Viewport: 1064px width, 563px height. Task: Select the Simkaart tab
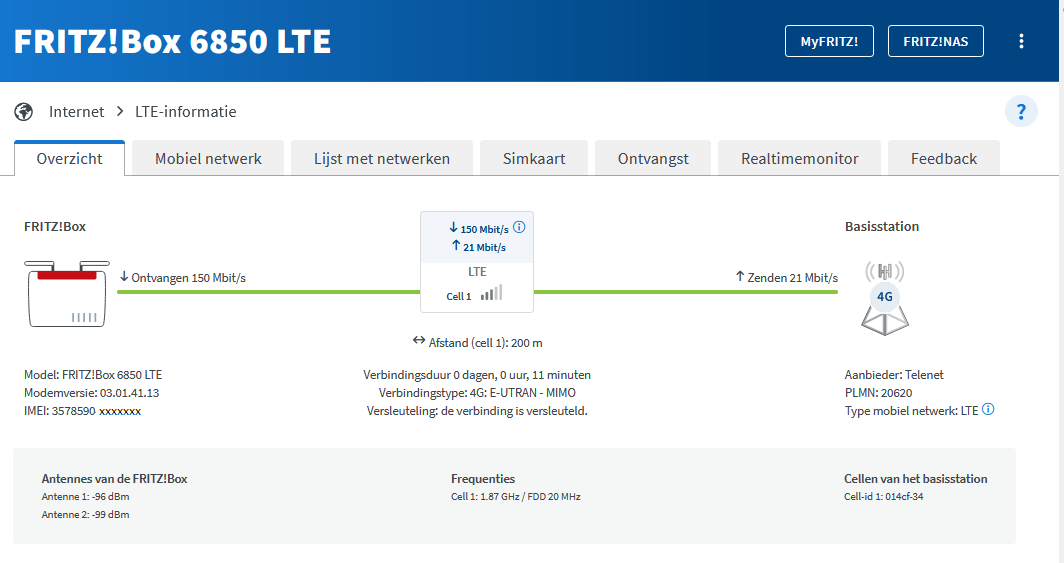533,159
